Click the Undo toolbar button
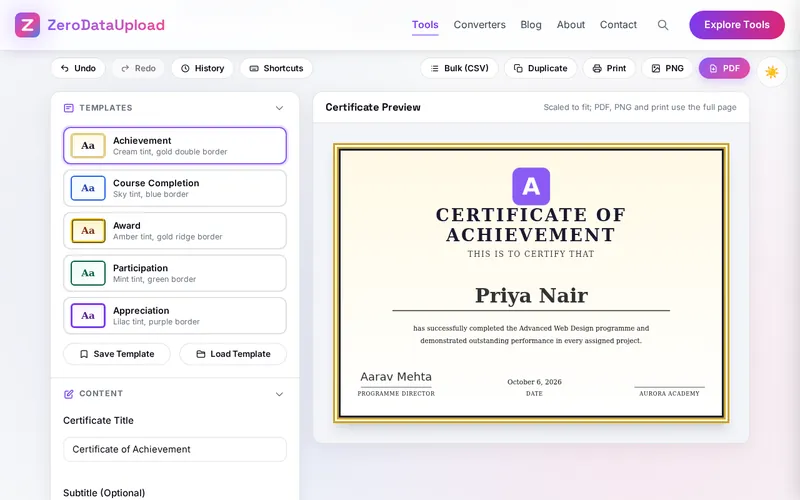Viewport: 800px width, 500px height. point(78,68)
